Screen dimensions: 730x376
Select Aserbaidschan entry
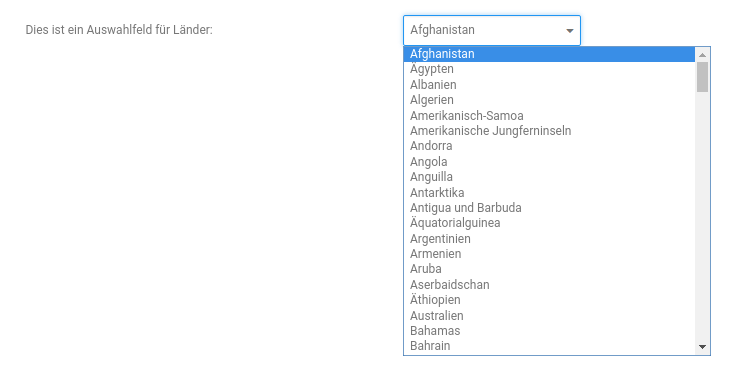click(x=549, y=284)
